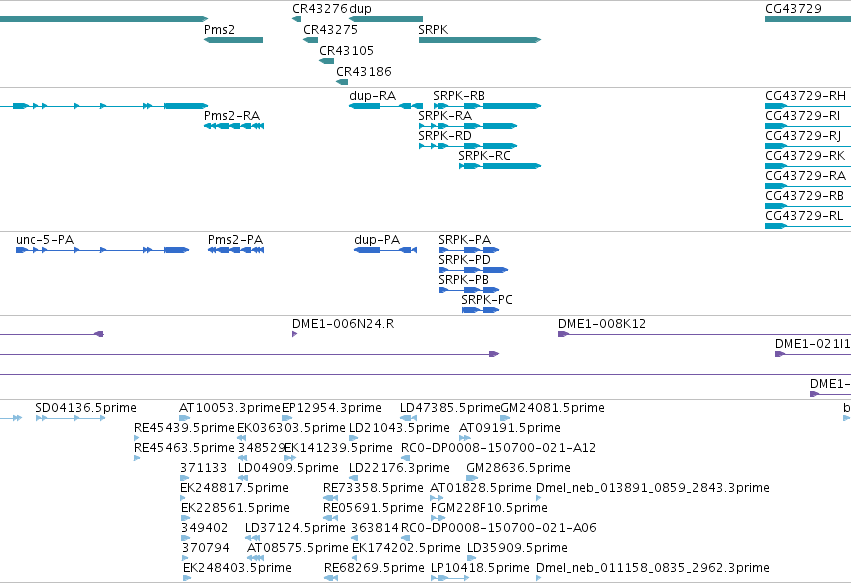This screenshot has height=583, width=851.
Task: Click the RC0-DP0008-150700-021-A06 label
Action: [499, 528]
